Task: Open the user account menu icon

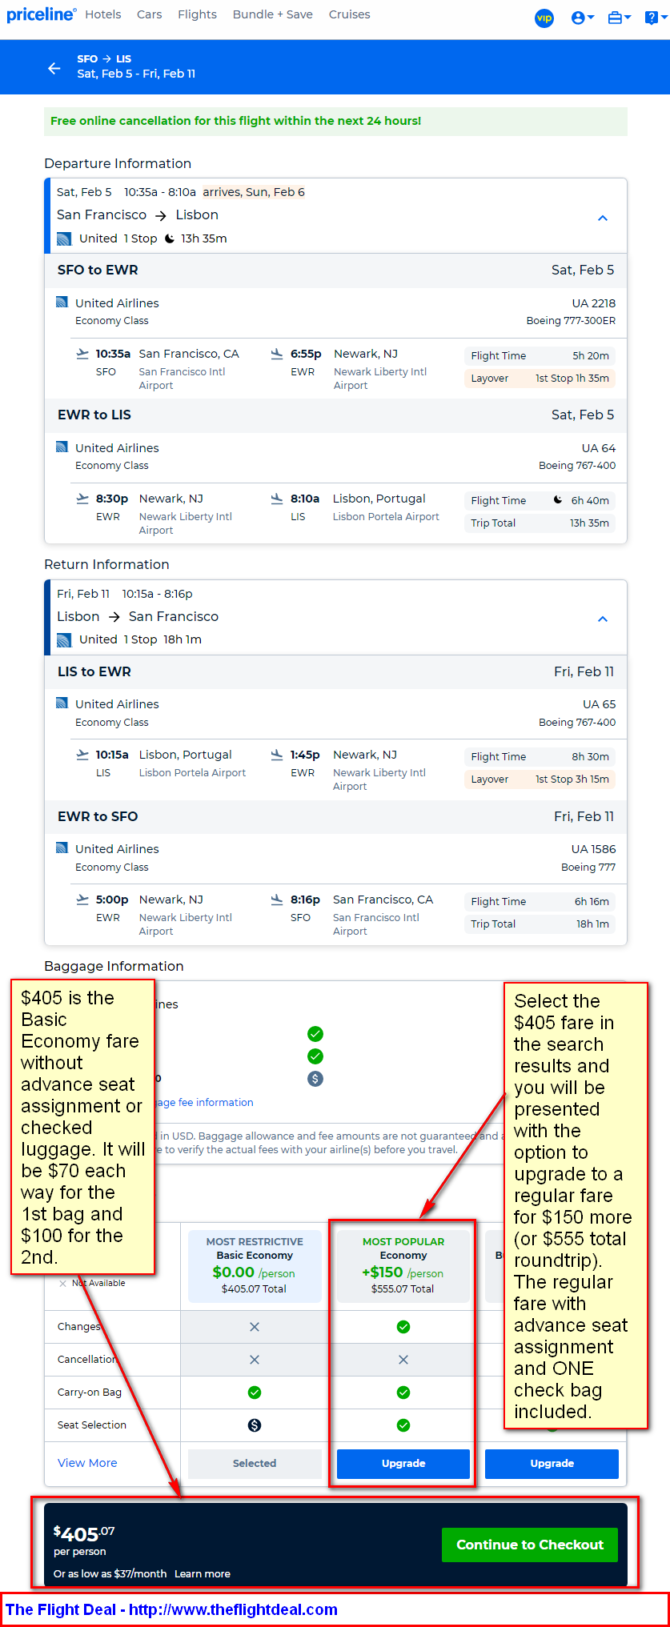Action: click(582, 18)
